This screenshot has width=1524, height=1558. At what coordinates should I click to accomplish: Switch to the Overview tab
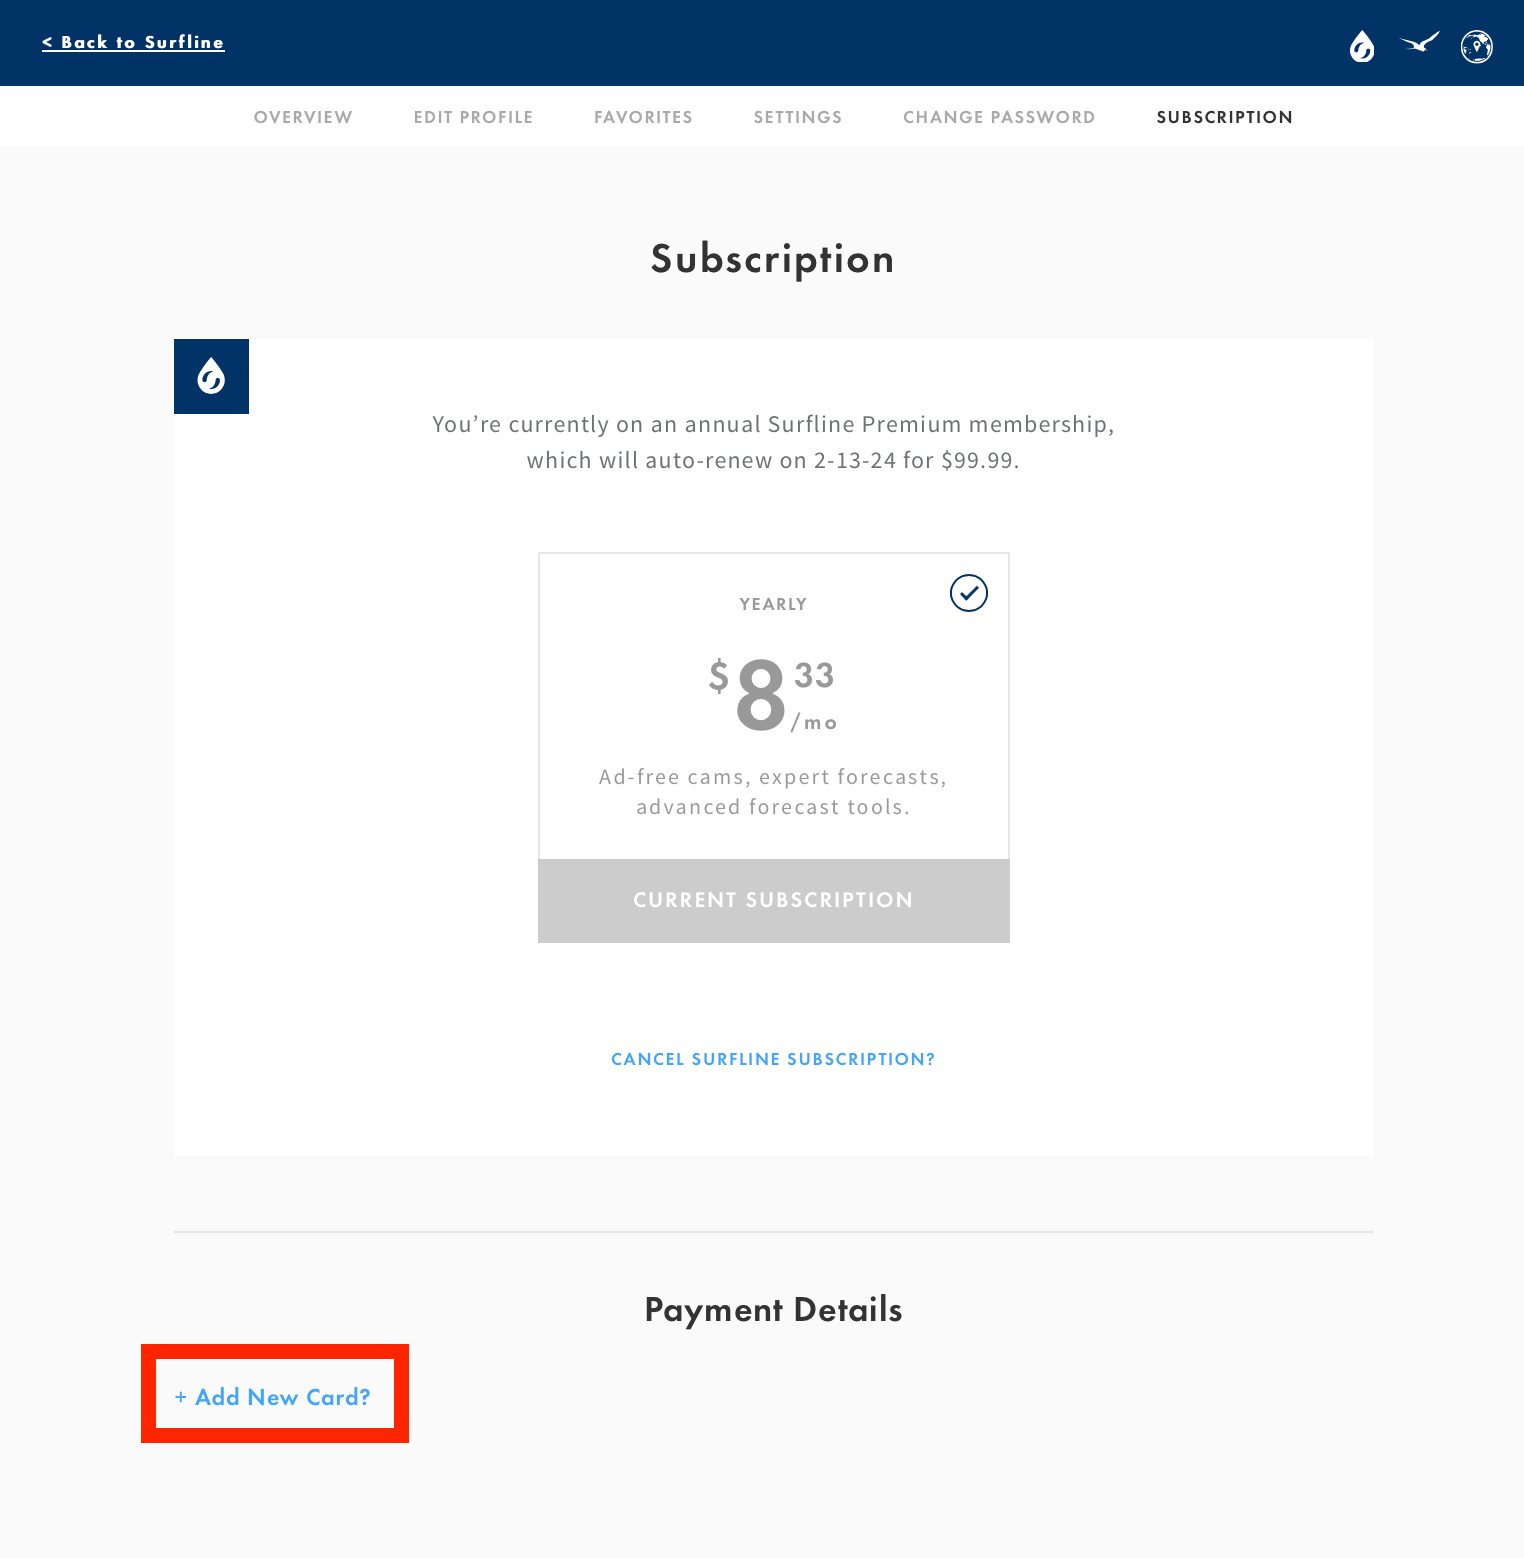(x=303, y=117)
